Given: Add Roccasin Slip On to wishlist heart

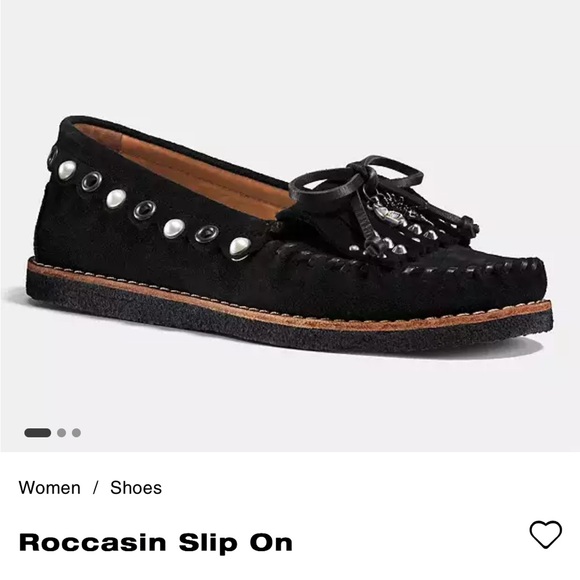Looking at the screenshot, I should tap(546, 534).
